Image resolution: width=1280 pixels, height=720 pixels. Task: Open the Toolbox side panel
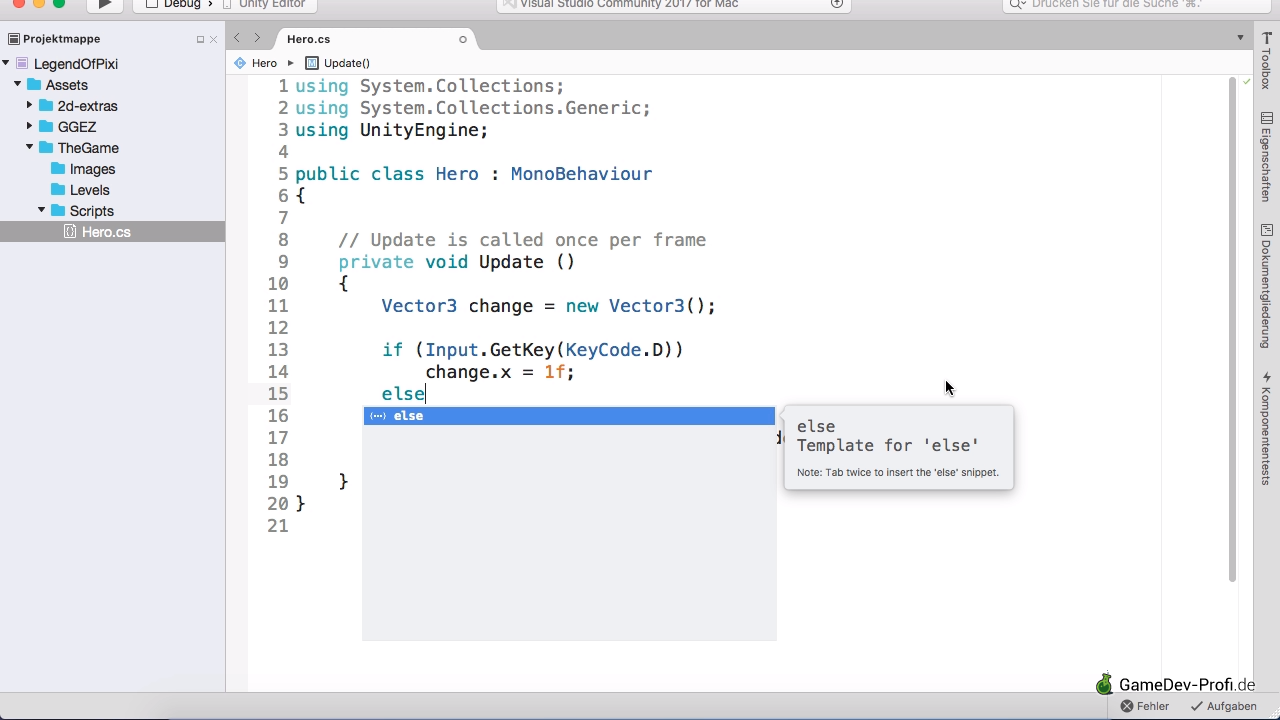[x=1266, y=60]
